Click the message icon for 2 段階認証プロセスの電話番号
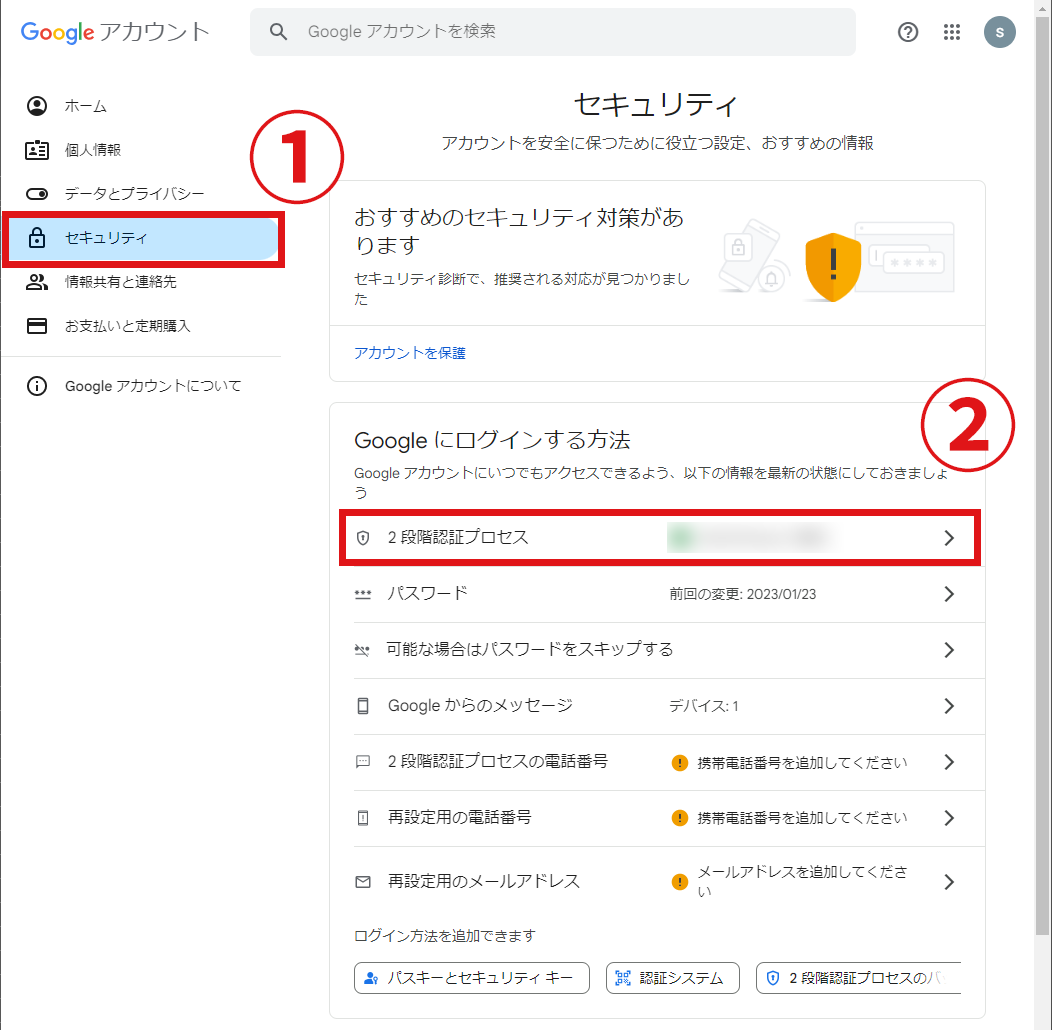1052x1030 pixels. click(x=363, y=762)
